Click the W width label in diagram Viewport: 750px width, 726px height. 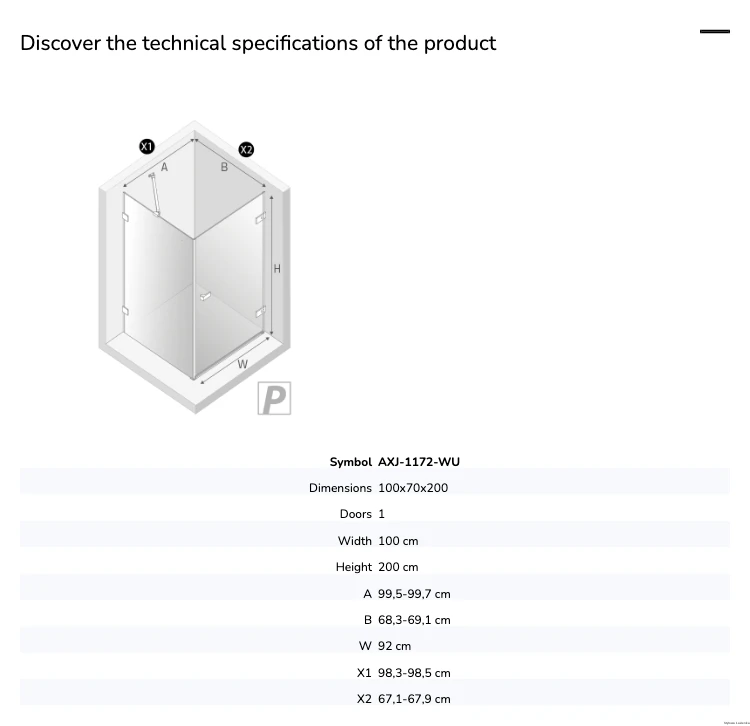[x=243, y=364]
